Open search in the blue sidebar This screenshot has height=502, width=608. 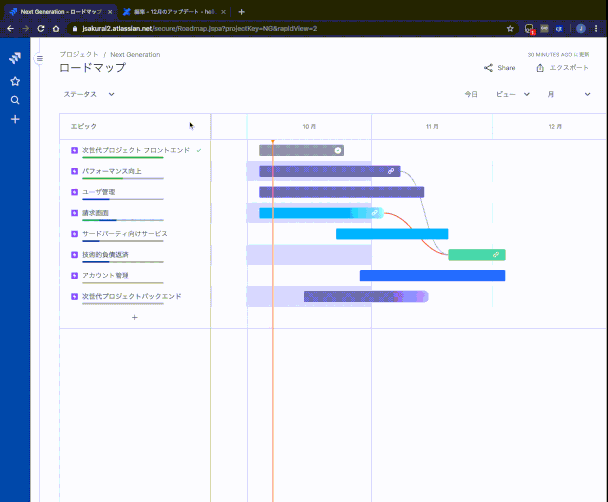(15, 100)
